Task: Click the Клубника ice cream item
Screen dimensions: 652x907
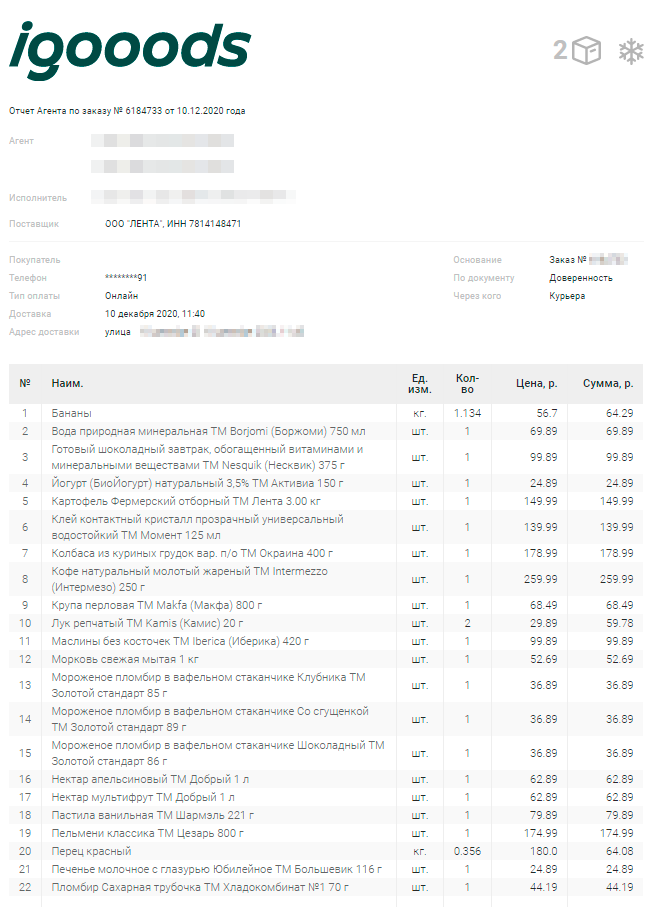Action: [x=208, y=685]
